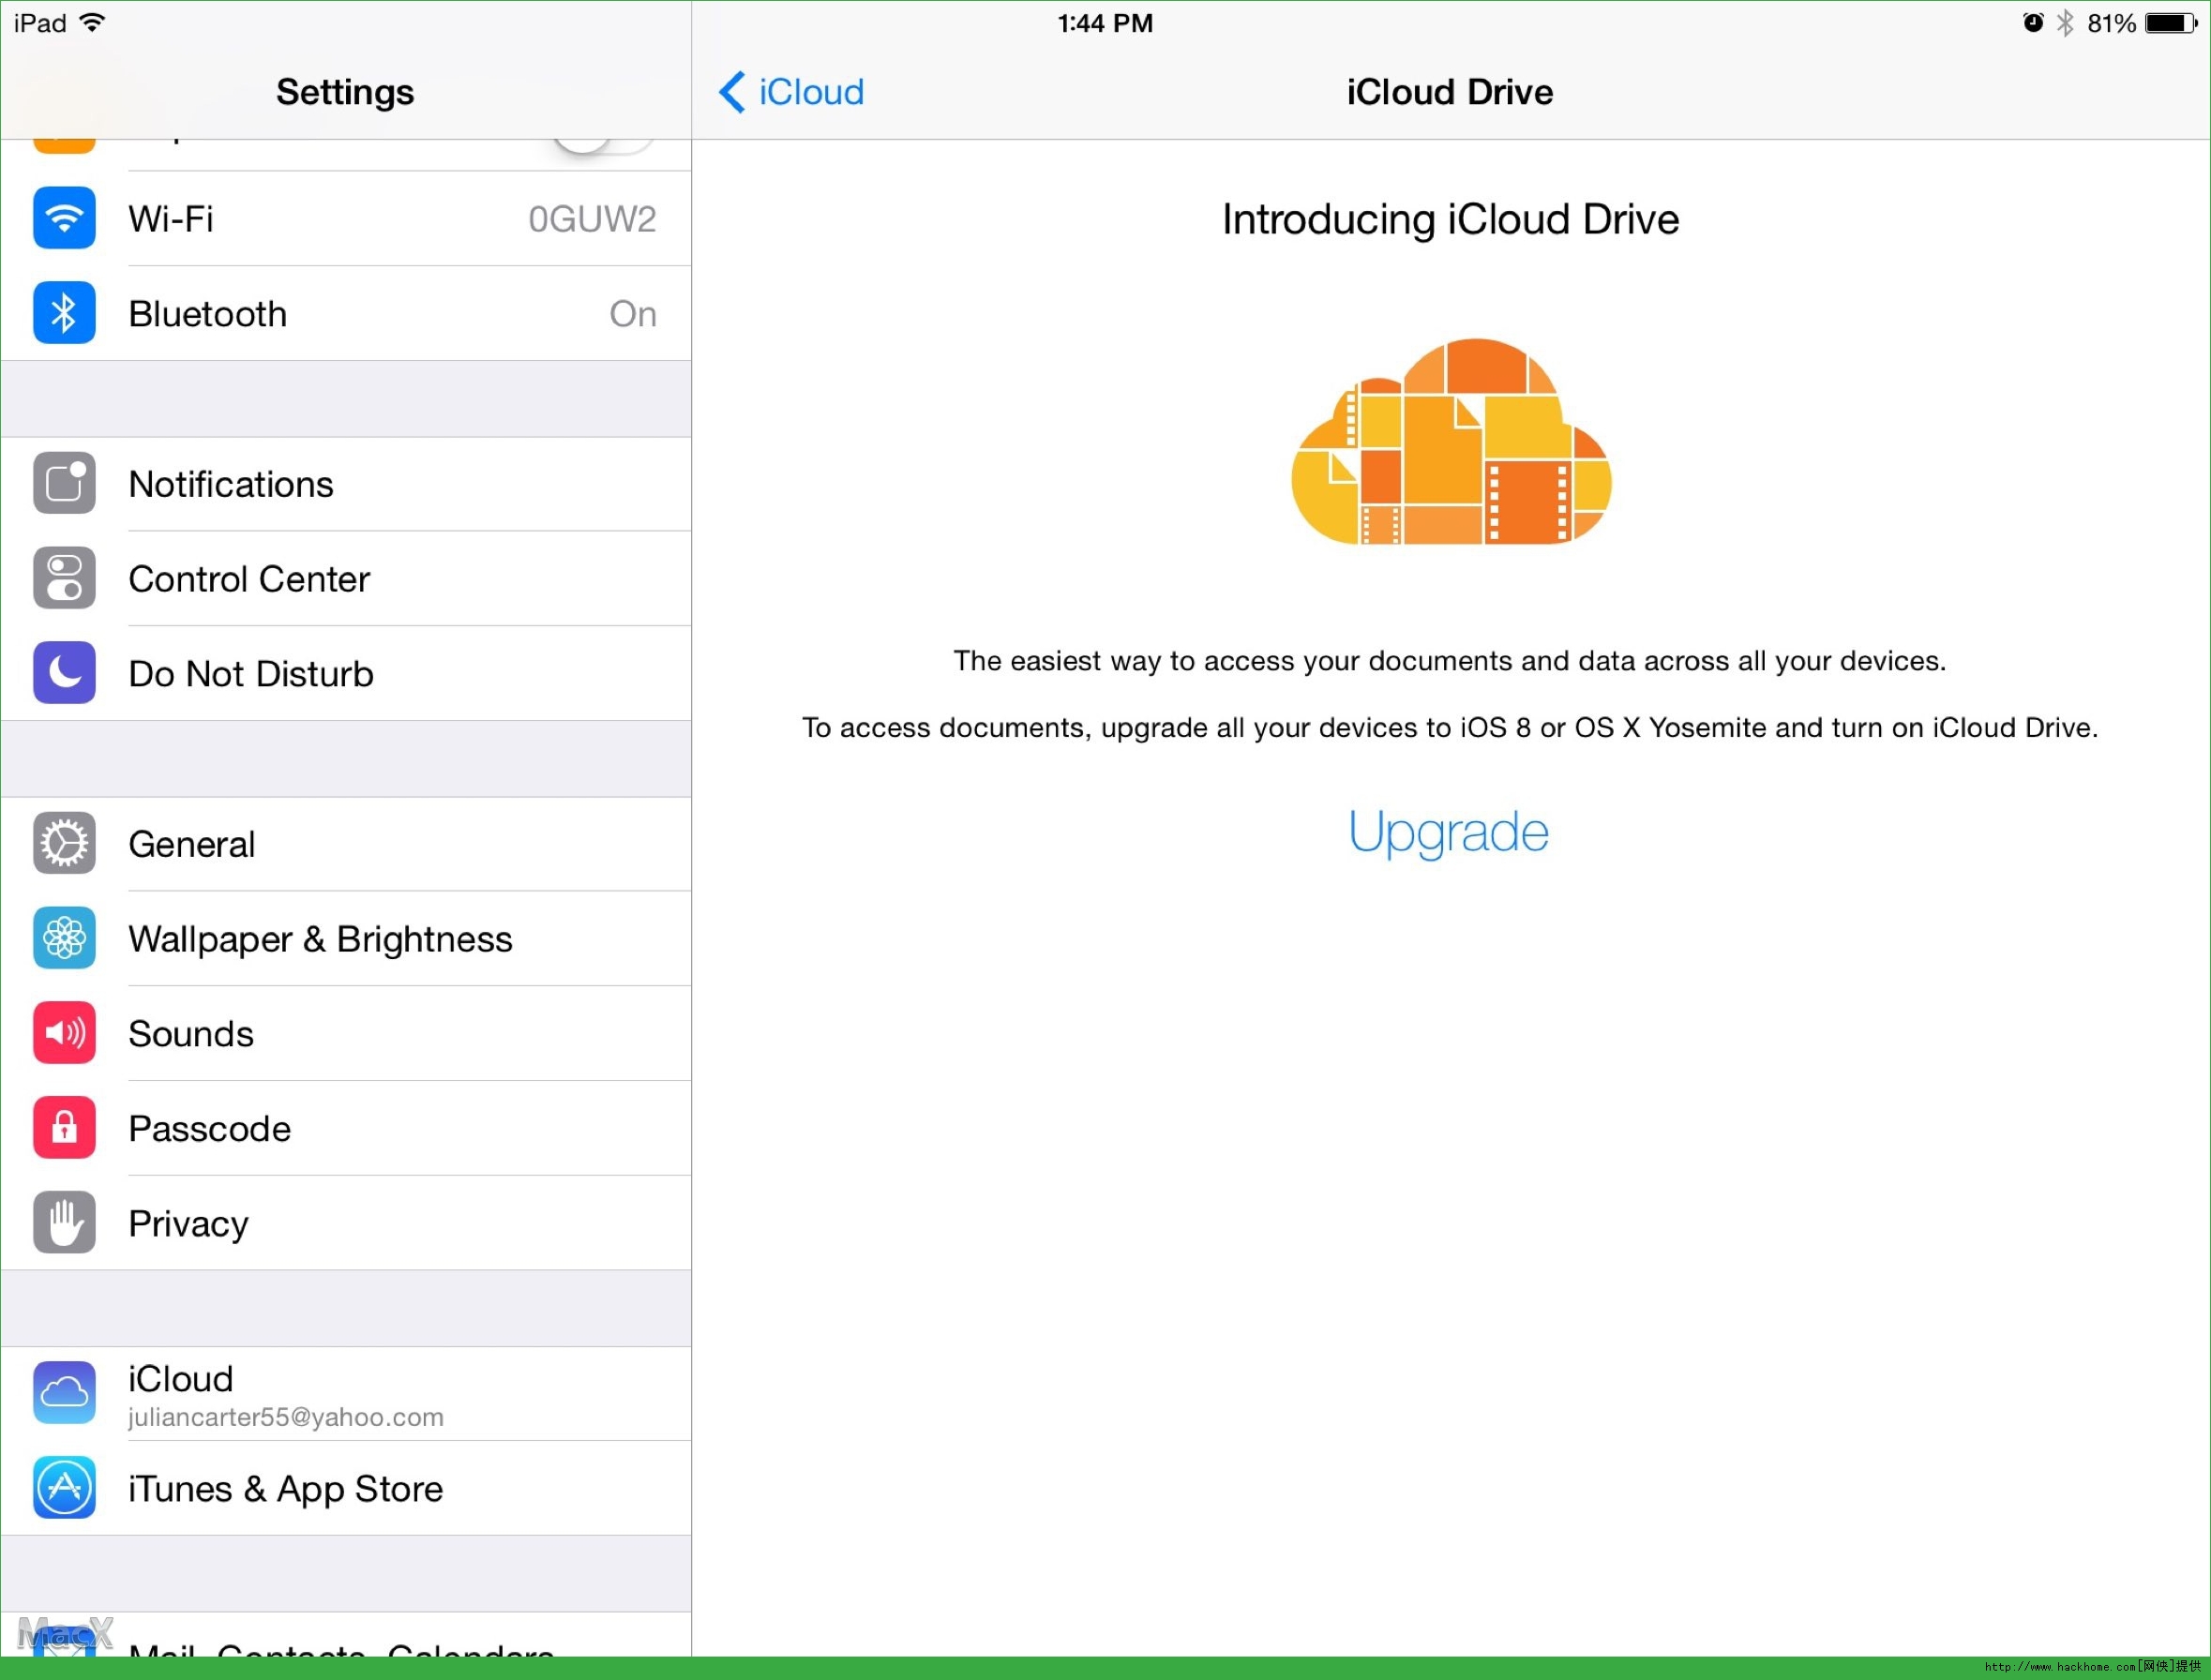Tap the Privacy hand icon

point(64,1223)
